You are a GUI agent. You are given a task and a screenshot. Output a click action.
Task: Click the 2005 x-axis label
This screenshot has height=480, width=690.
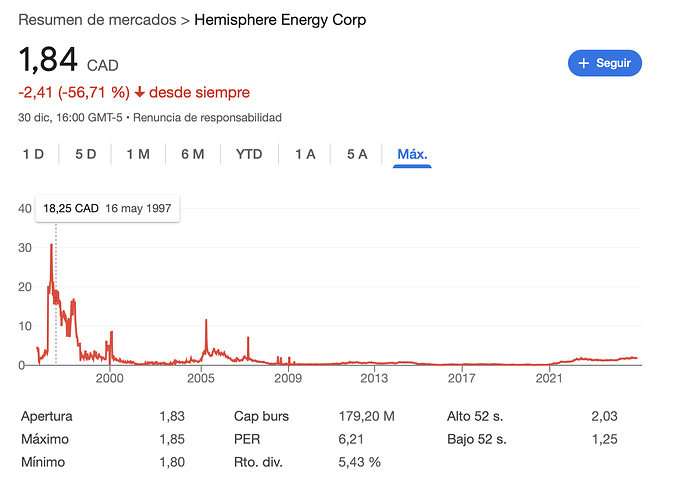pos(201,378)
